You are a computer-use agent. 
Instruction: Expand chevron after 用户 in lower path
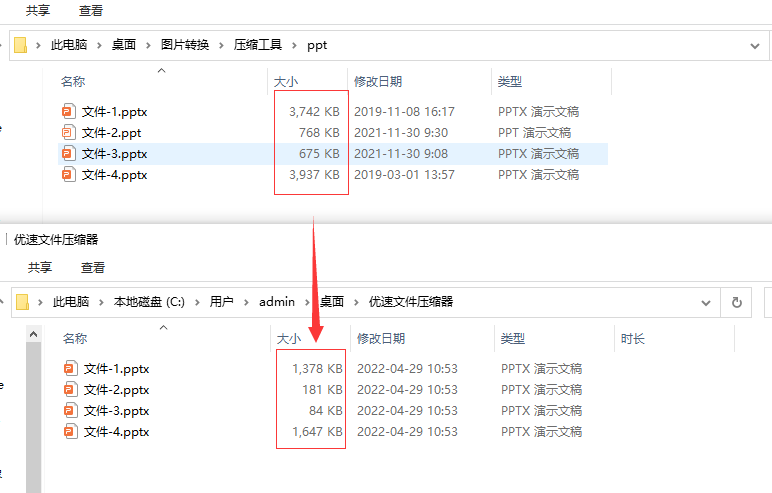point(246,302)
